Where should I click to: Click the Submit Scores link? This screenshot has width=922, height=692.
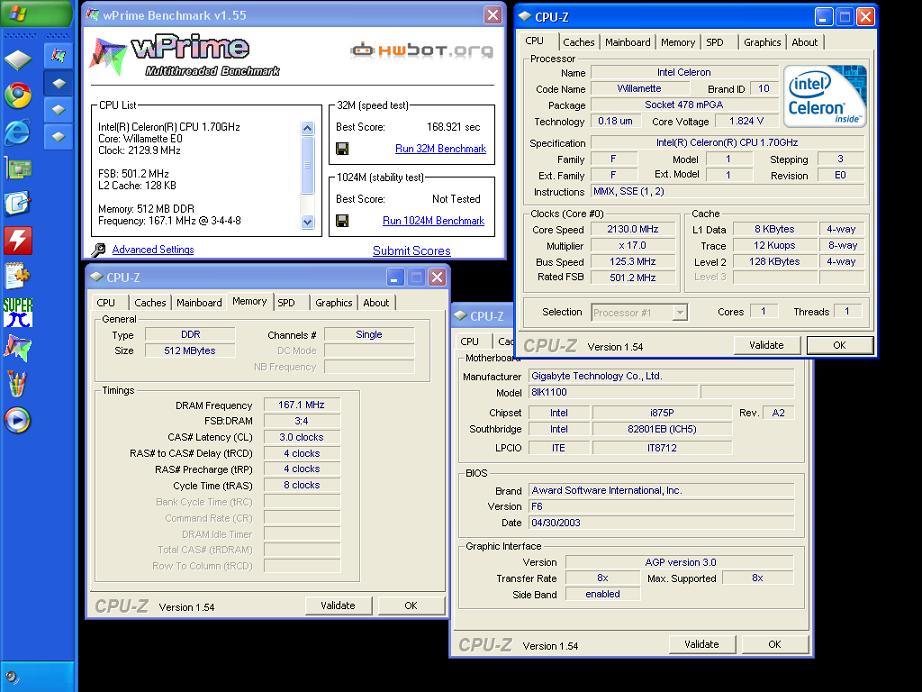(x=412, y=251)
